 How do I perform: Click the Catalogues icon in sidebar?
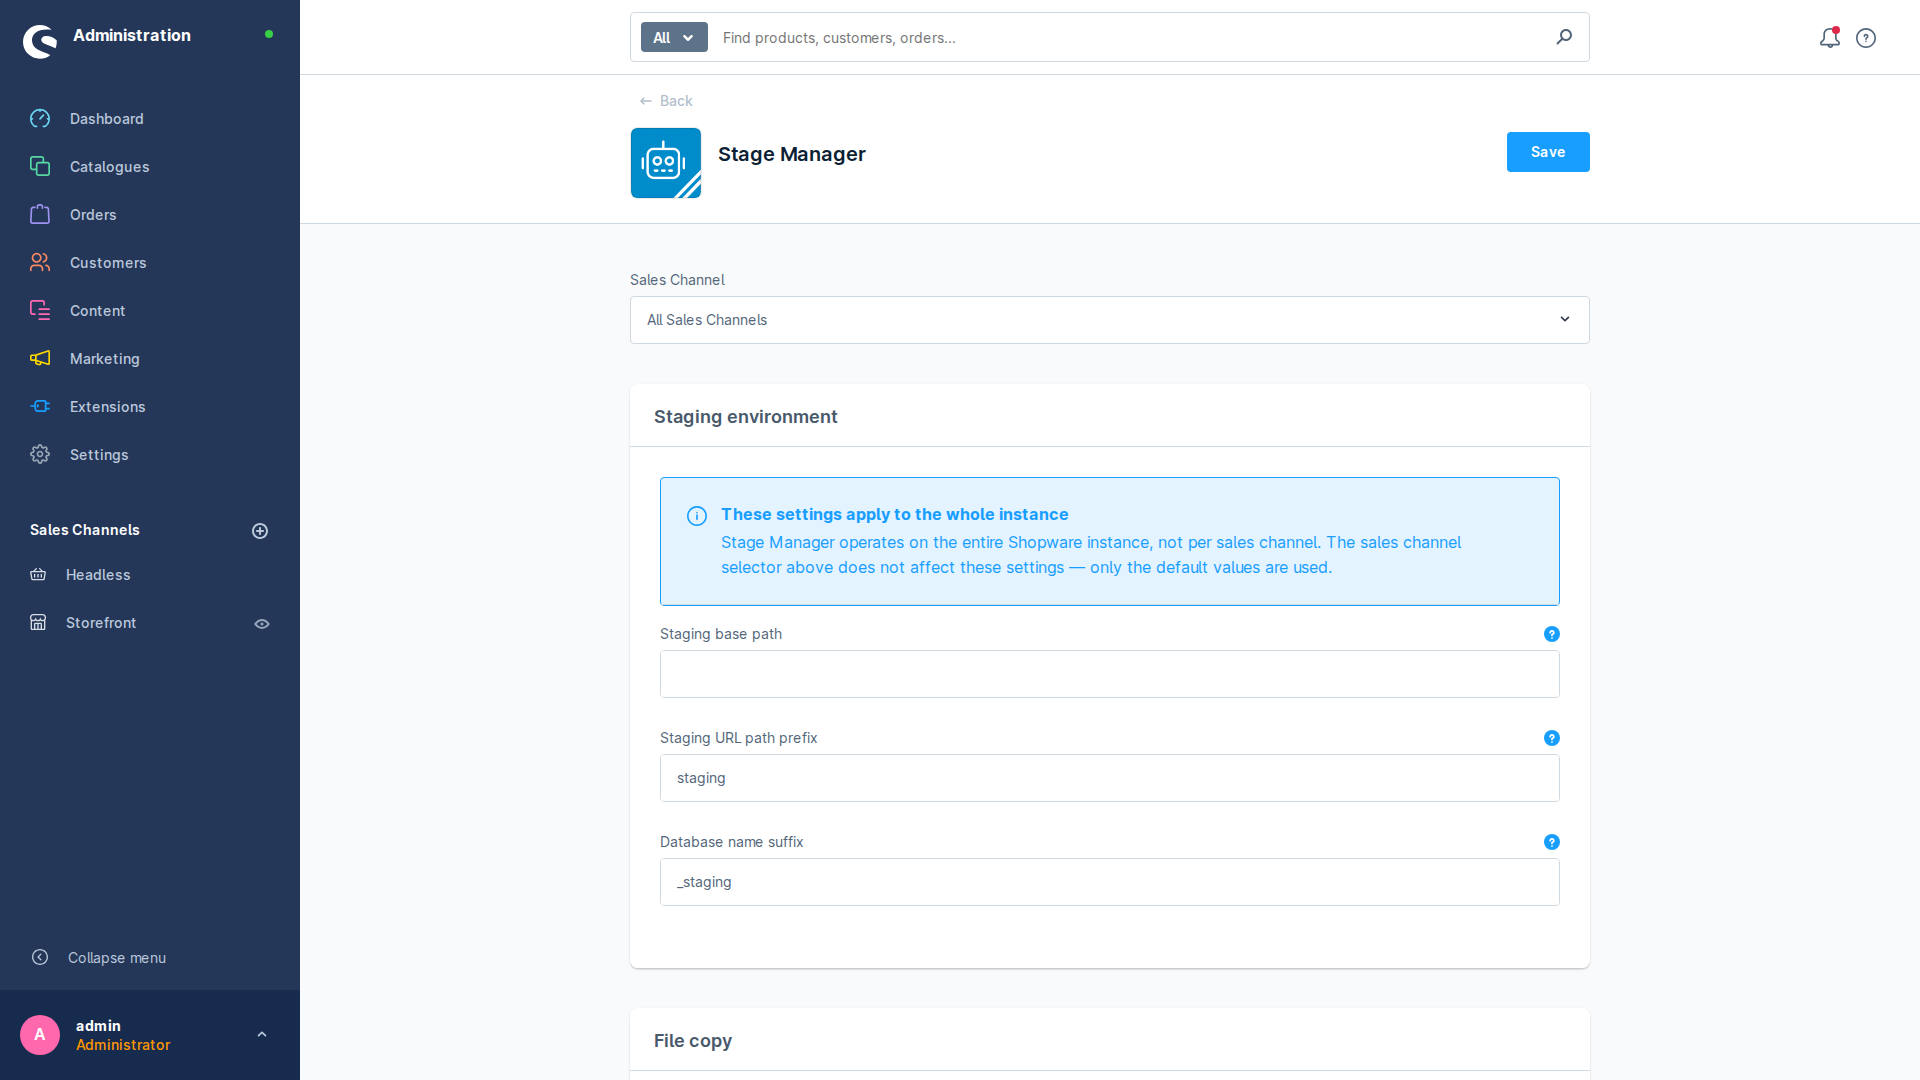tap(40, 167)
